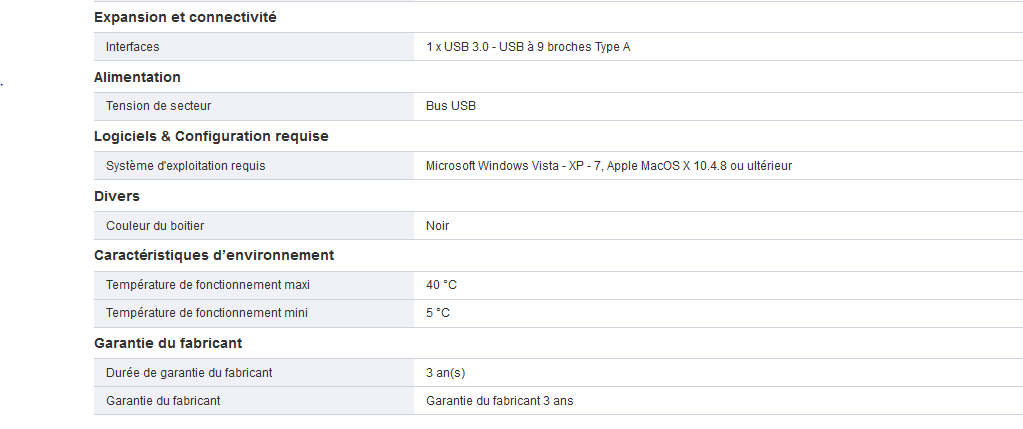Select the 'Couleur du boitier' label

[155, 226]
